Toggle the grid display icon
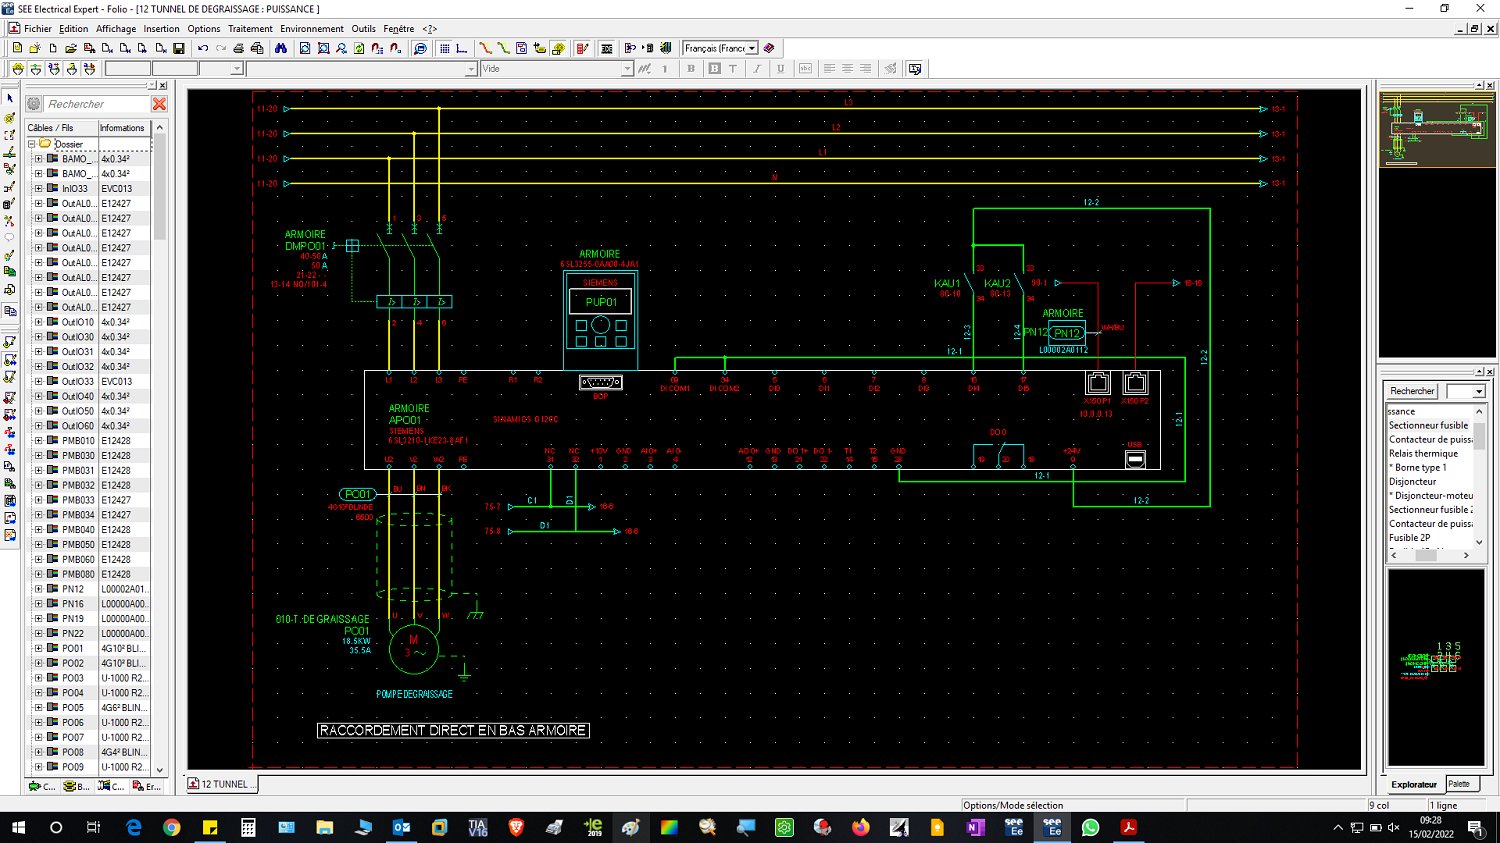The image size is (1500, 843). pos(445,48)
